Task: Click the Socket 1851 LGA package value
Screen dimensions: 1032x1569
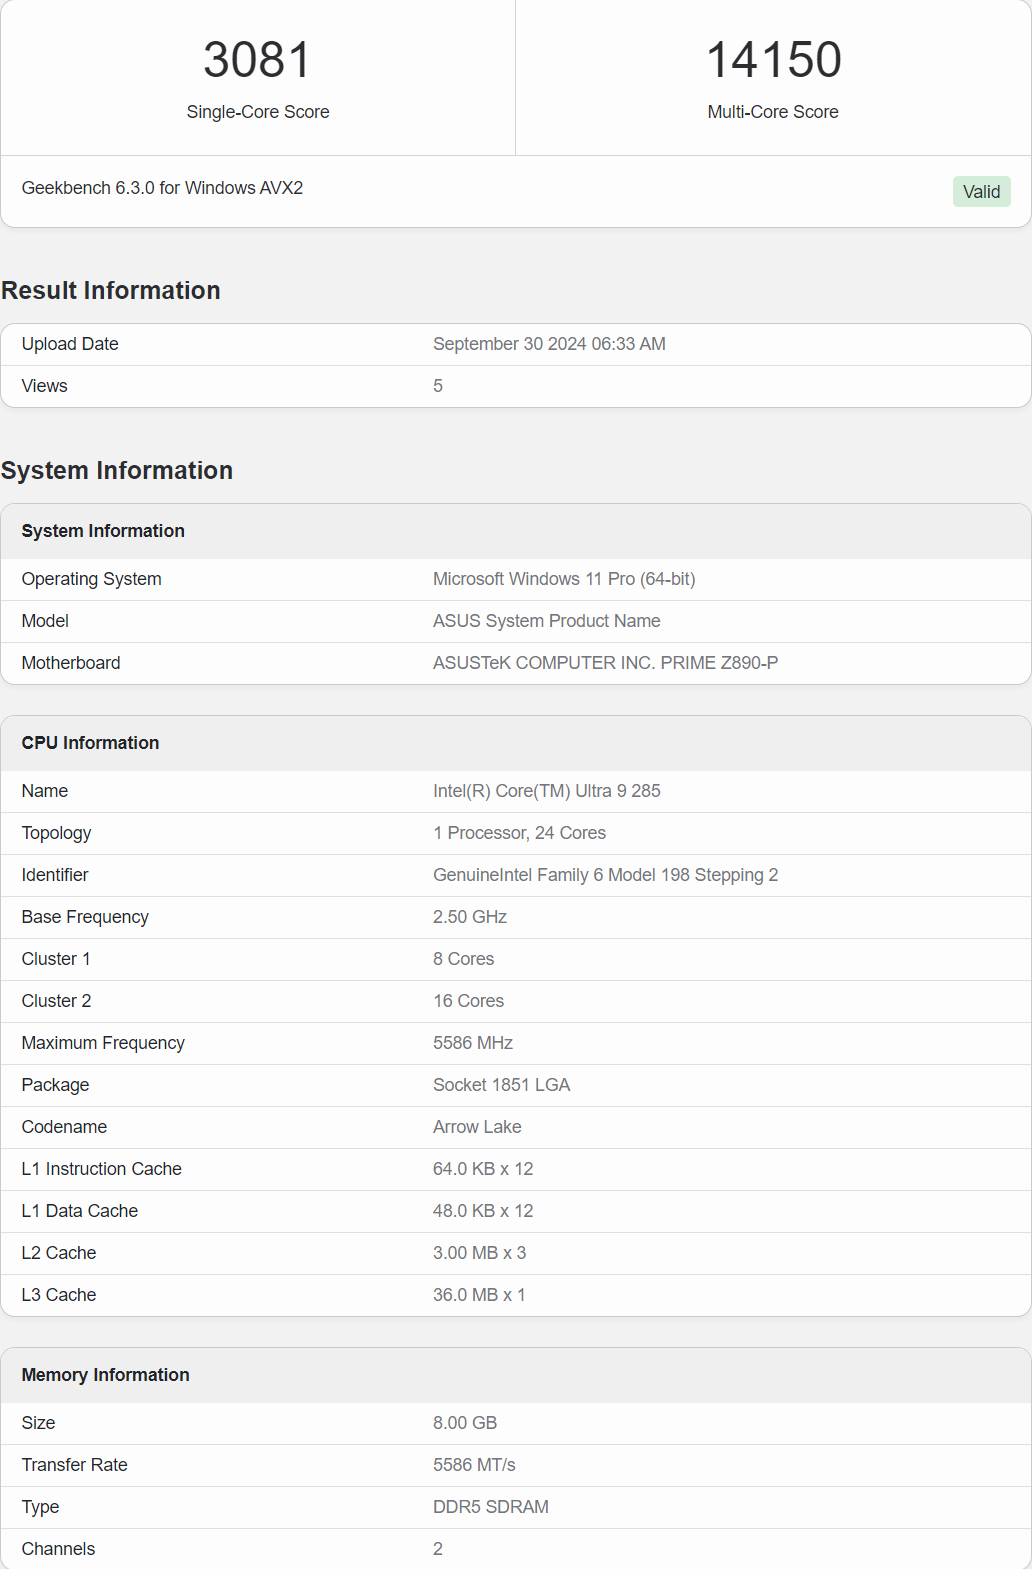Action: coord(501,1085)
